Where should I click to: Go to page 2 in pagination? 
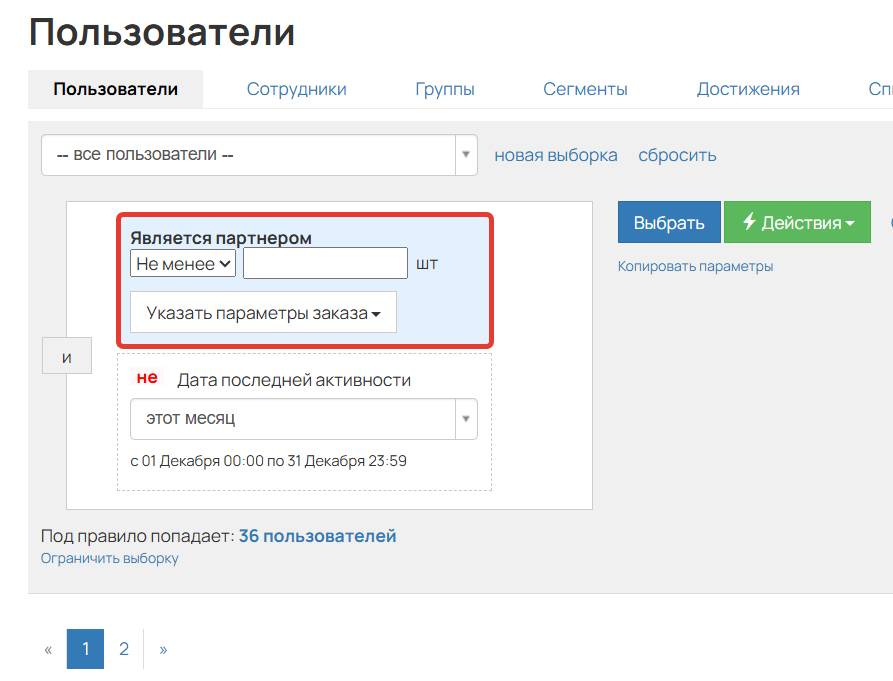click(x=123, y=648)
